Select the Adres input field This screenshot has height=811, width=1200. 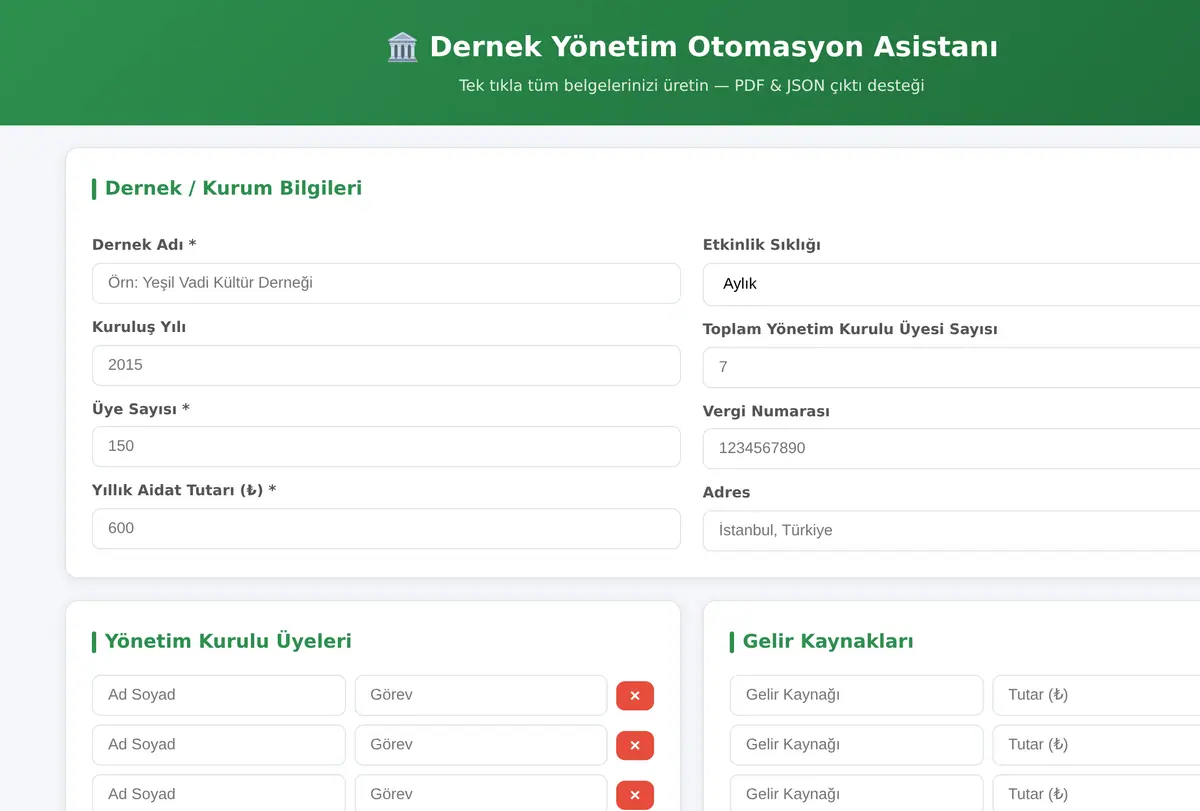(951, 530)
